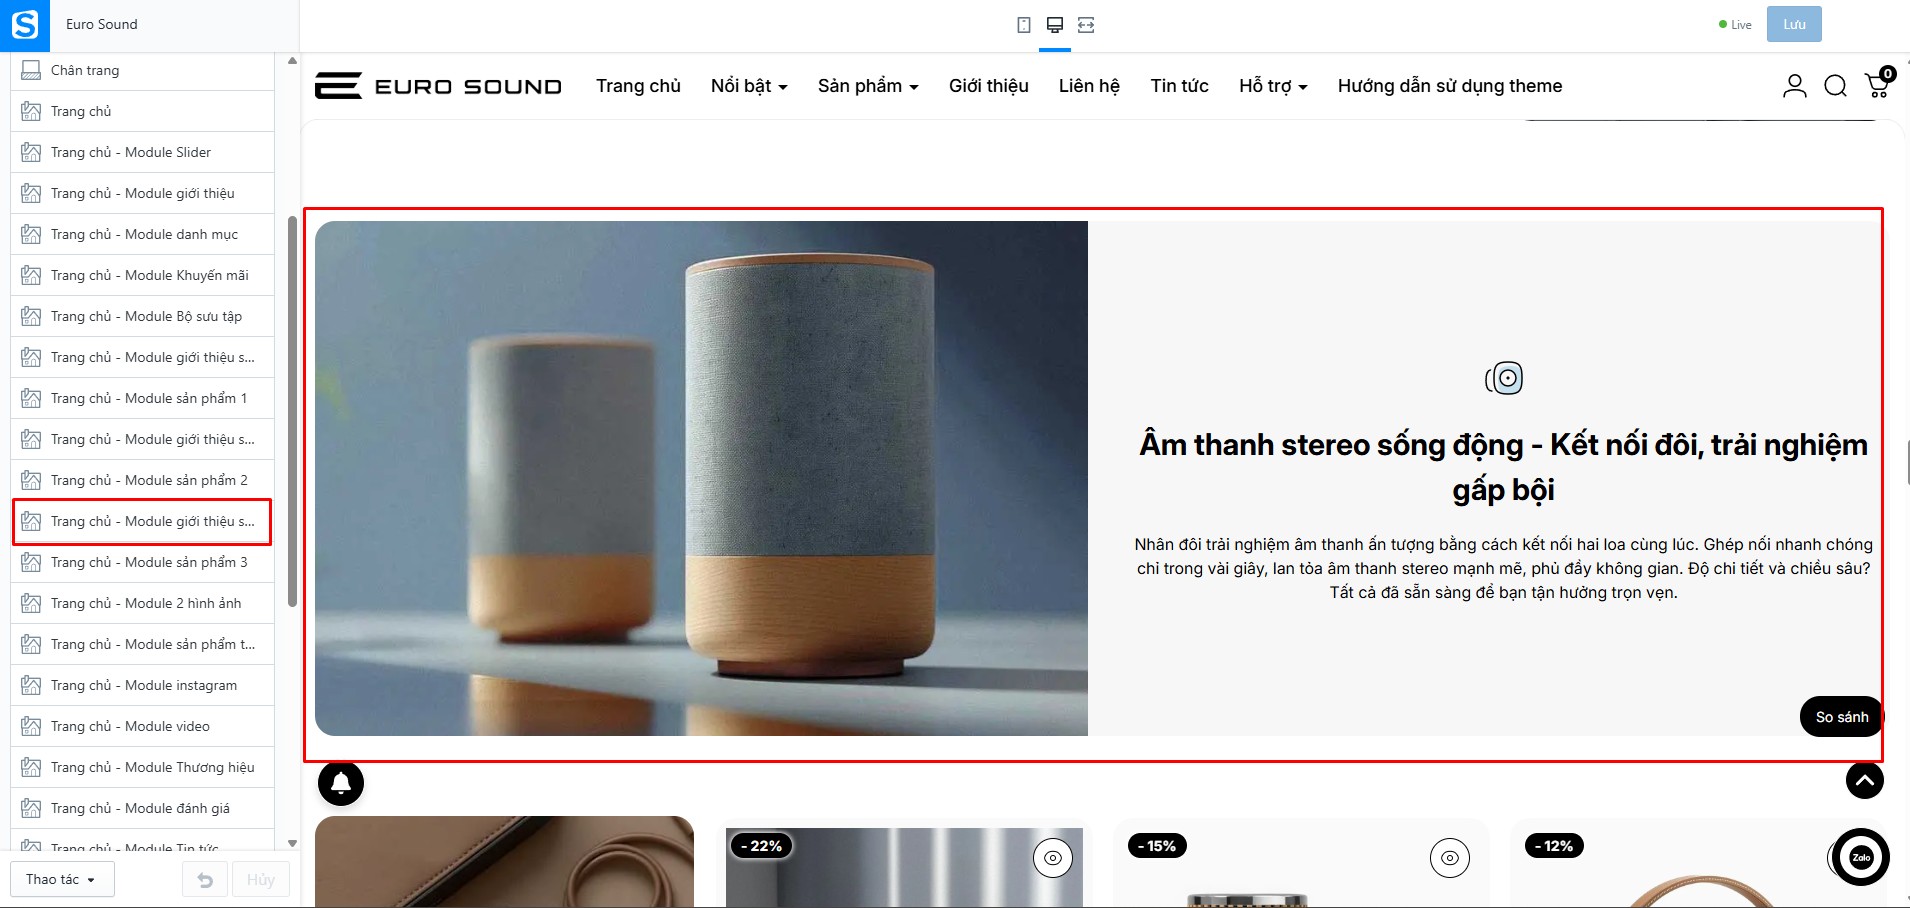1910x908 pixels.
Task: Click the notification bell icon
Action: click(341, 783)
